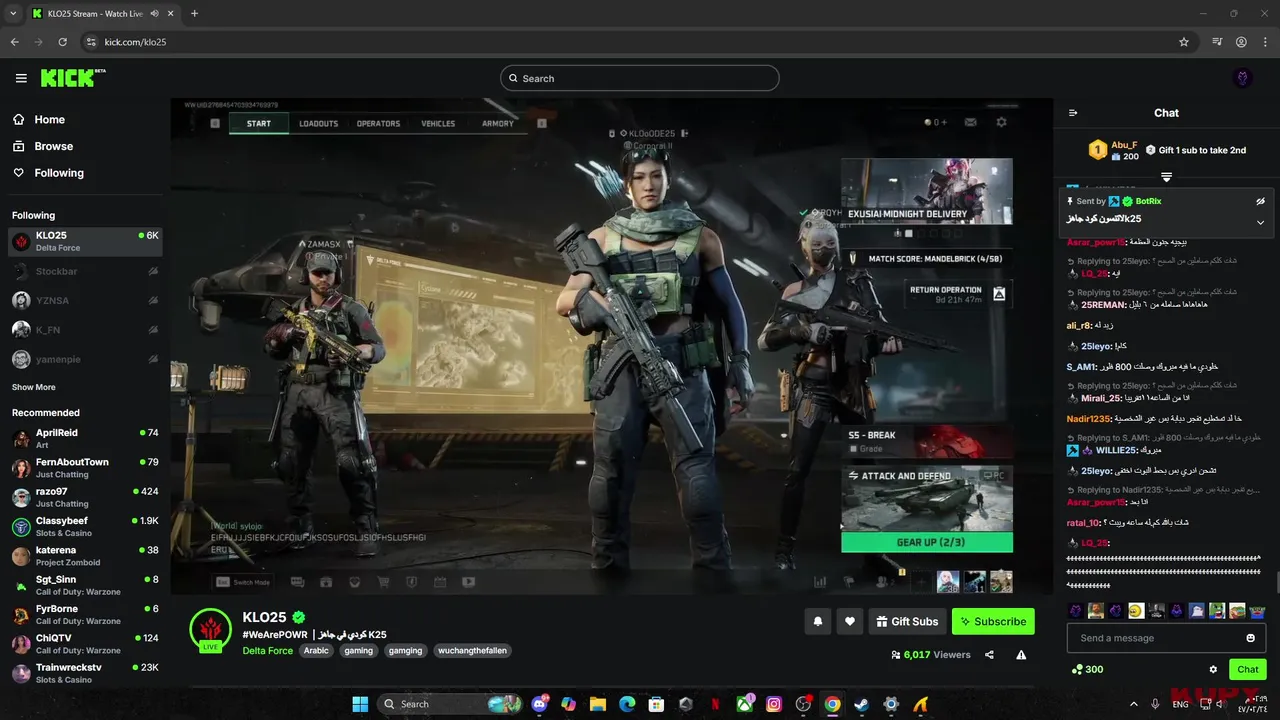The image size is (1280, 720).
Task: Collapse the chat panel with arrow icon
Action: point(1073,113)
